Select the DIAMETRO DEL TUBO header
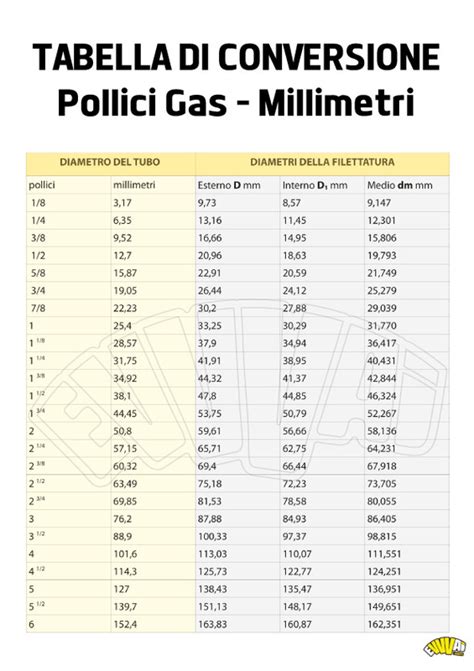474x671 pixels. [x=110, y=162]
